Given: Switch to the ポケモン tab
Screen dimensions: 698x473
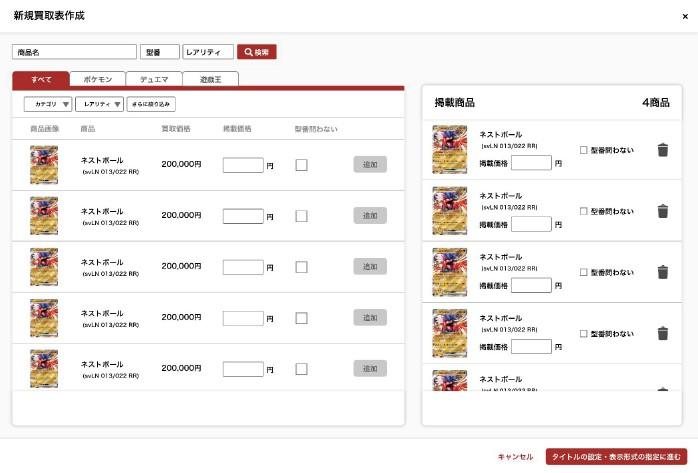Looking at the screenshot, I should pos(98,79).
